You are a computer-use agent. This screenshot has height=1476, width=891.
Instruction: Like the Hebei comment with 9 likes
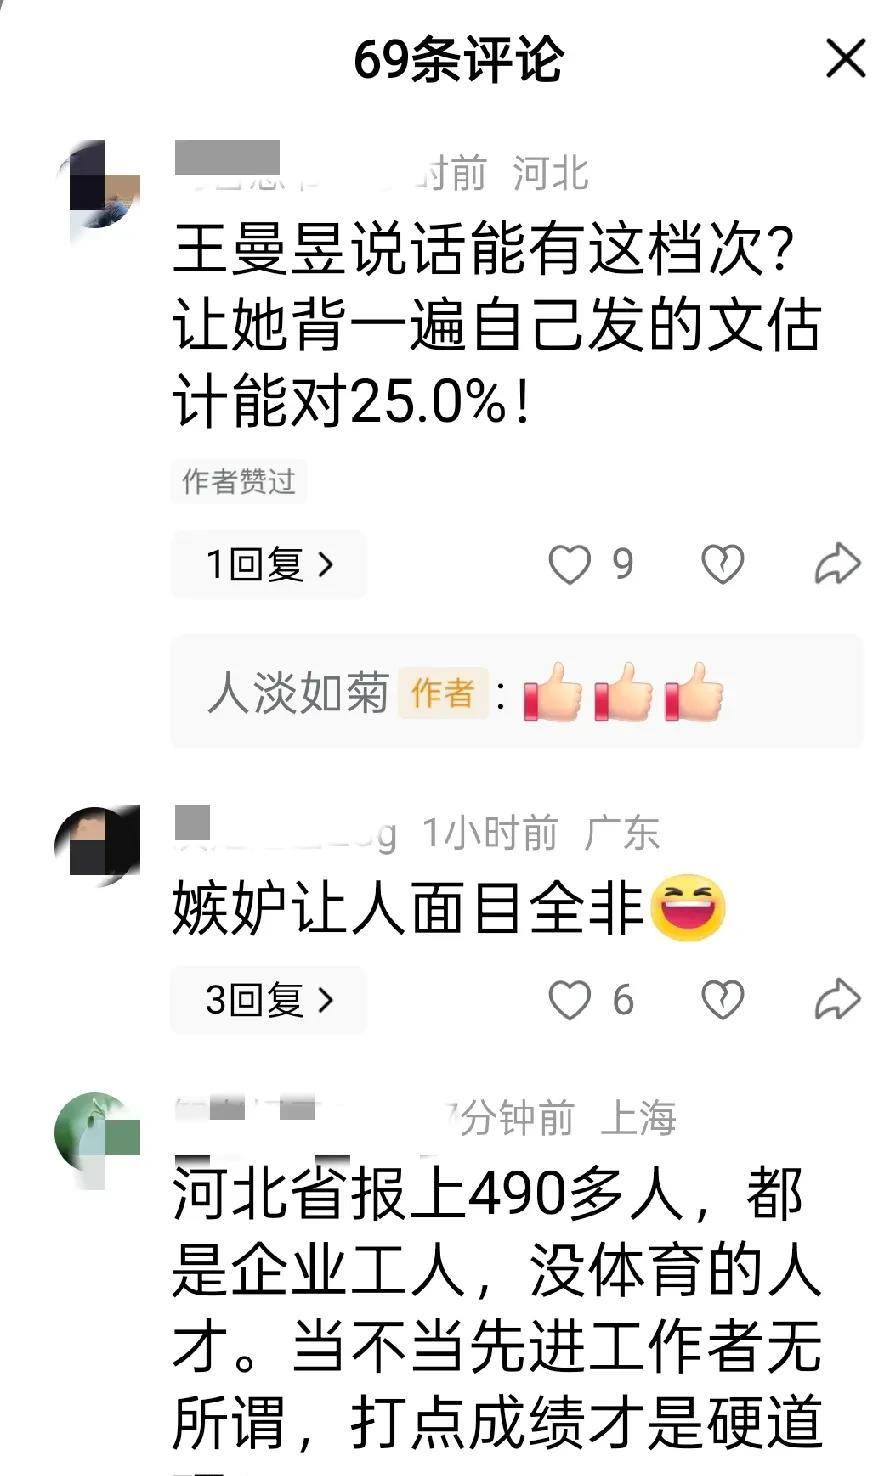coord(570,565)
